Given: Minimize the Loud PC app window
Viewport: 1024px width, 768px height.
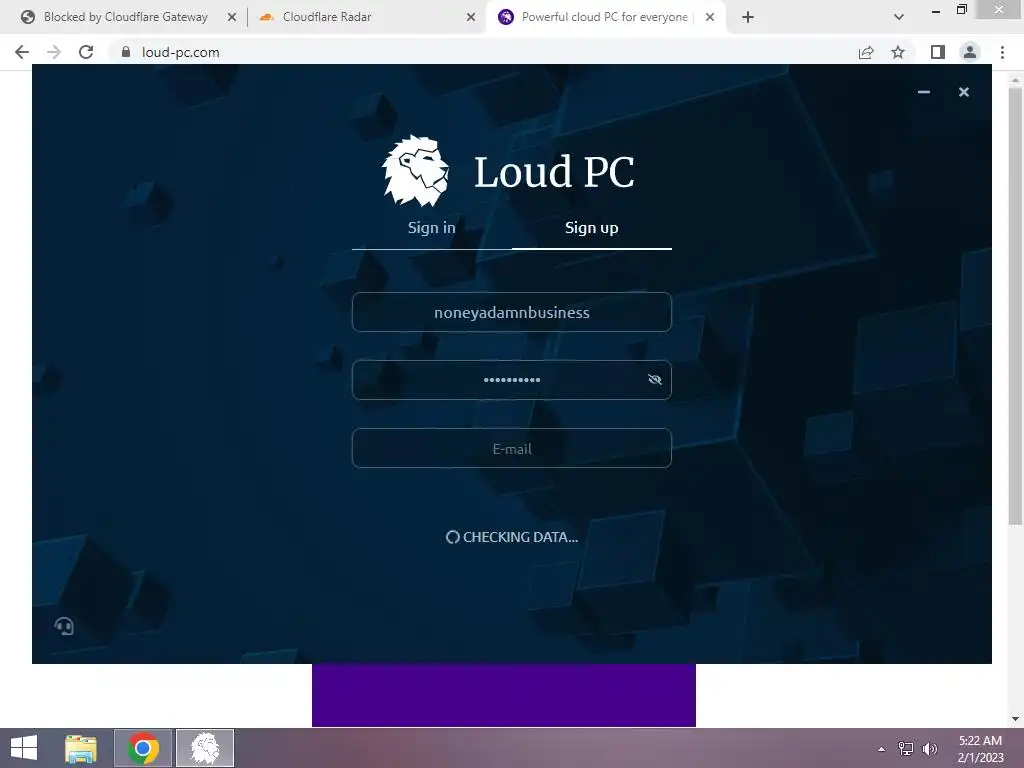Looking at the screenshot, I should 923,92.
